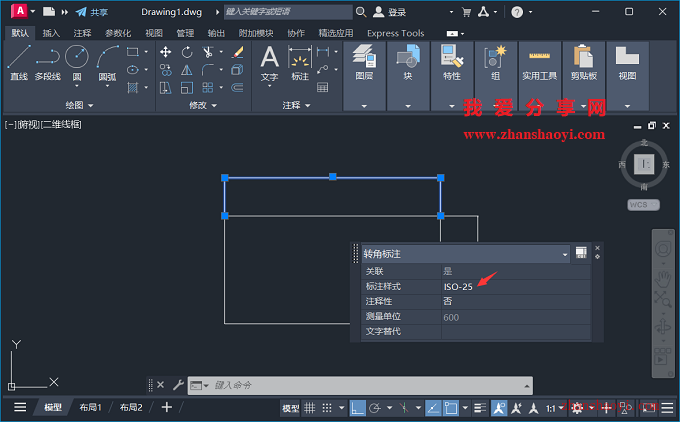Toggle polar tracking in status bar
680x422 pixels.
pos(375,408)
